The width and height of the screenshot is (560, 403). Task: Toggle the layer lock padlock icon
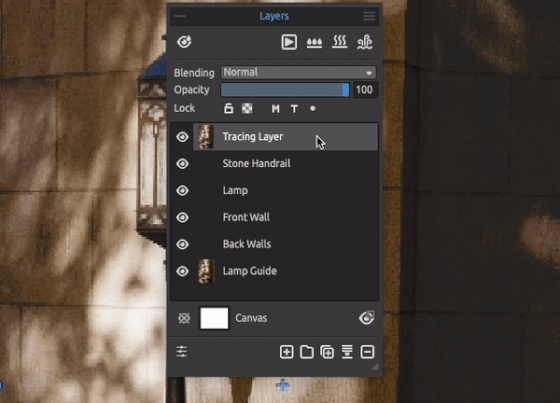point(229,108)
